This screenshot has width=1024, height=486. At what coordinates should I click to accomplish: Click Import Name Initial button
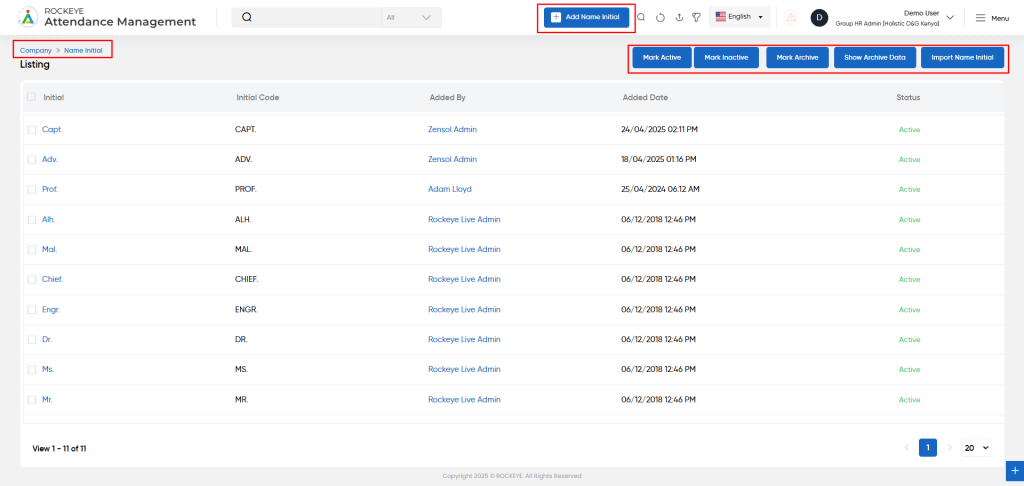[963, 57]
